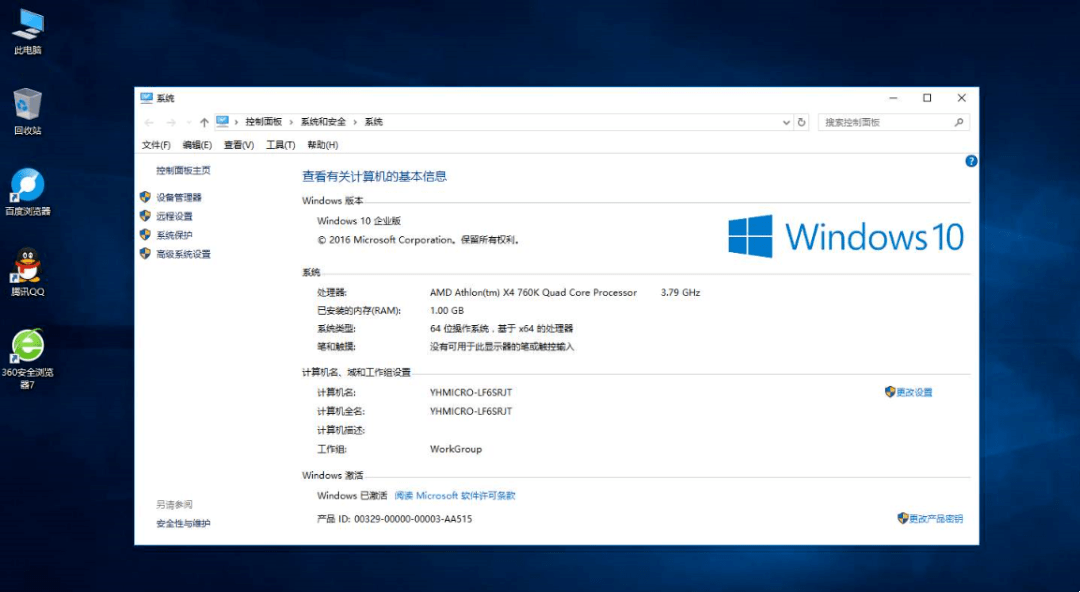Refresh the page with the refresh icon
Image resolution: width=1080 pixels, height=592 pixels.
coord(803,121)
